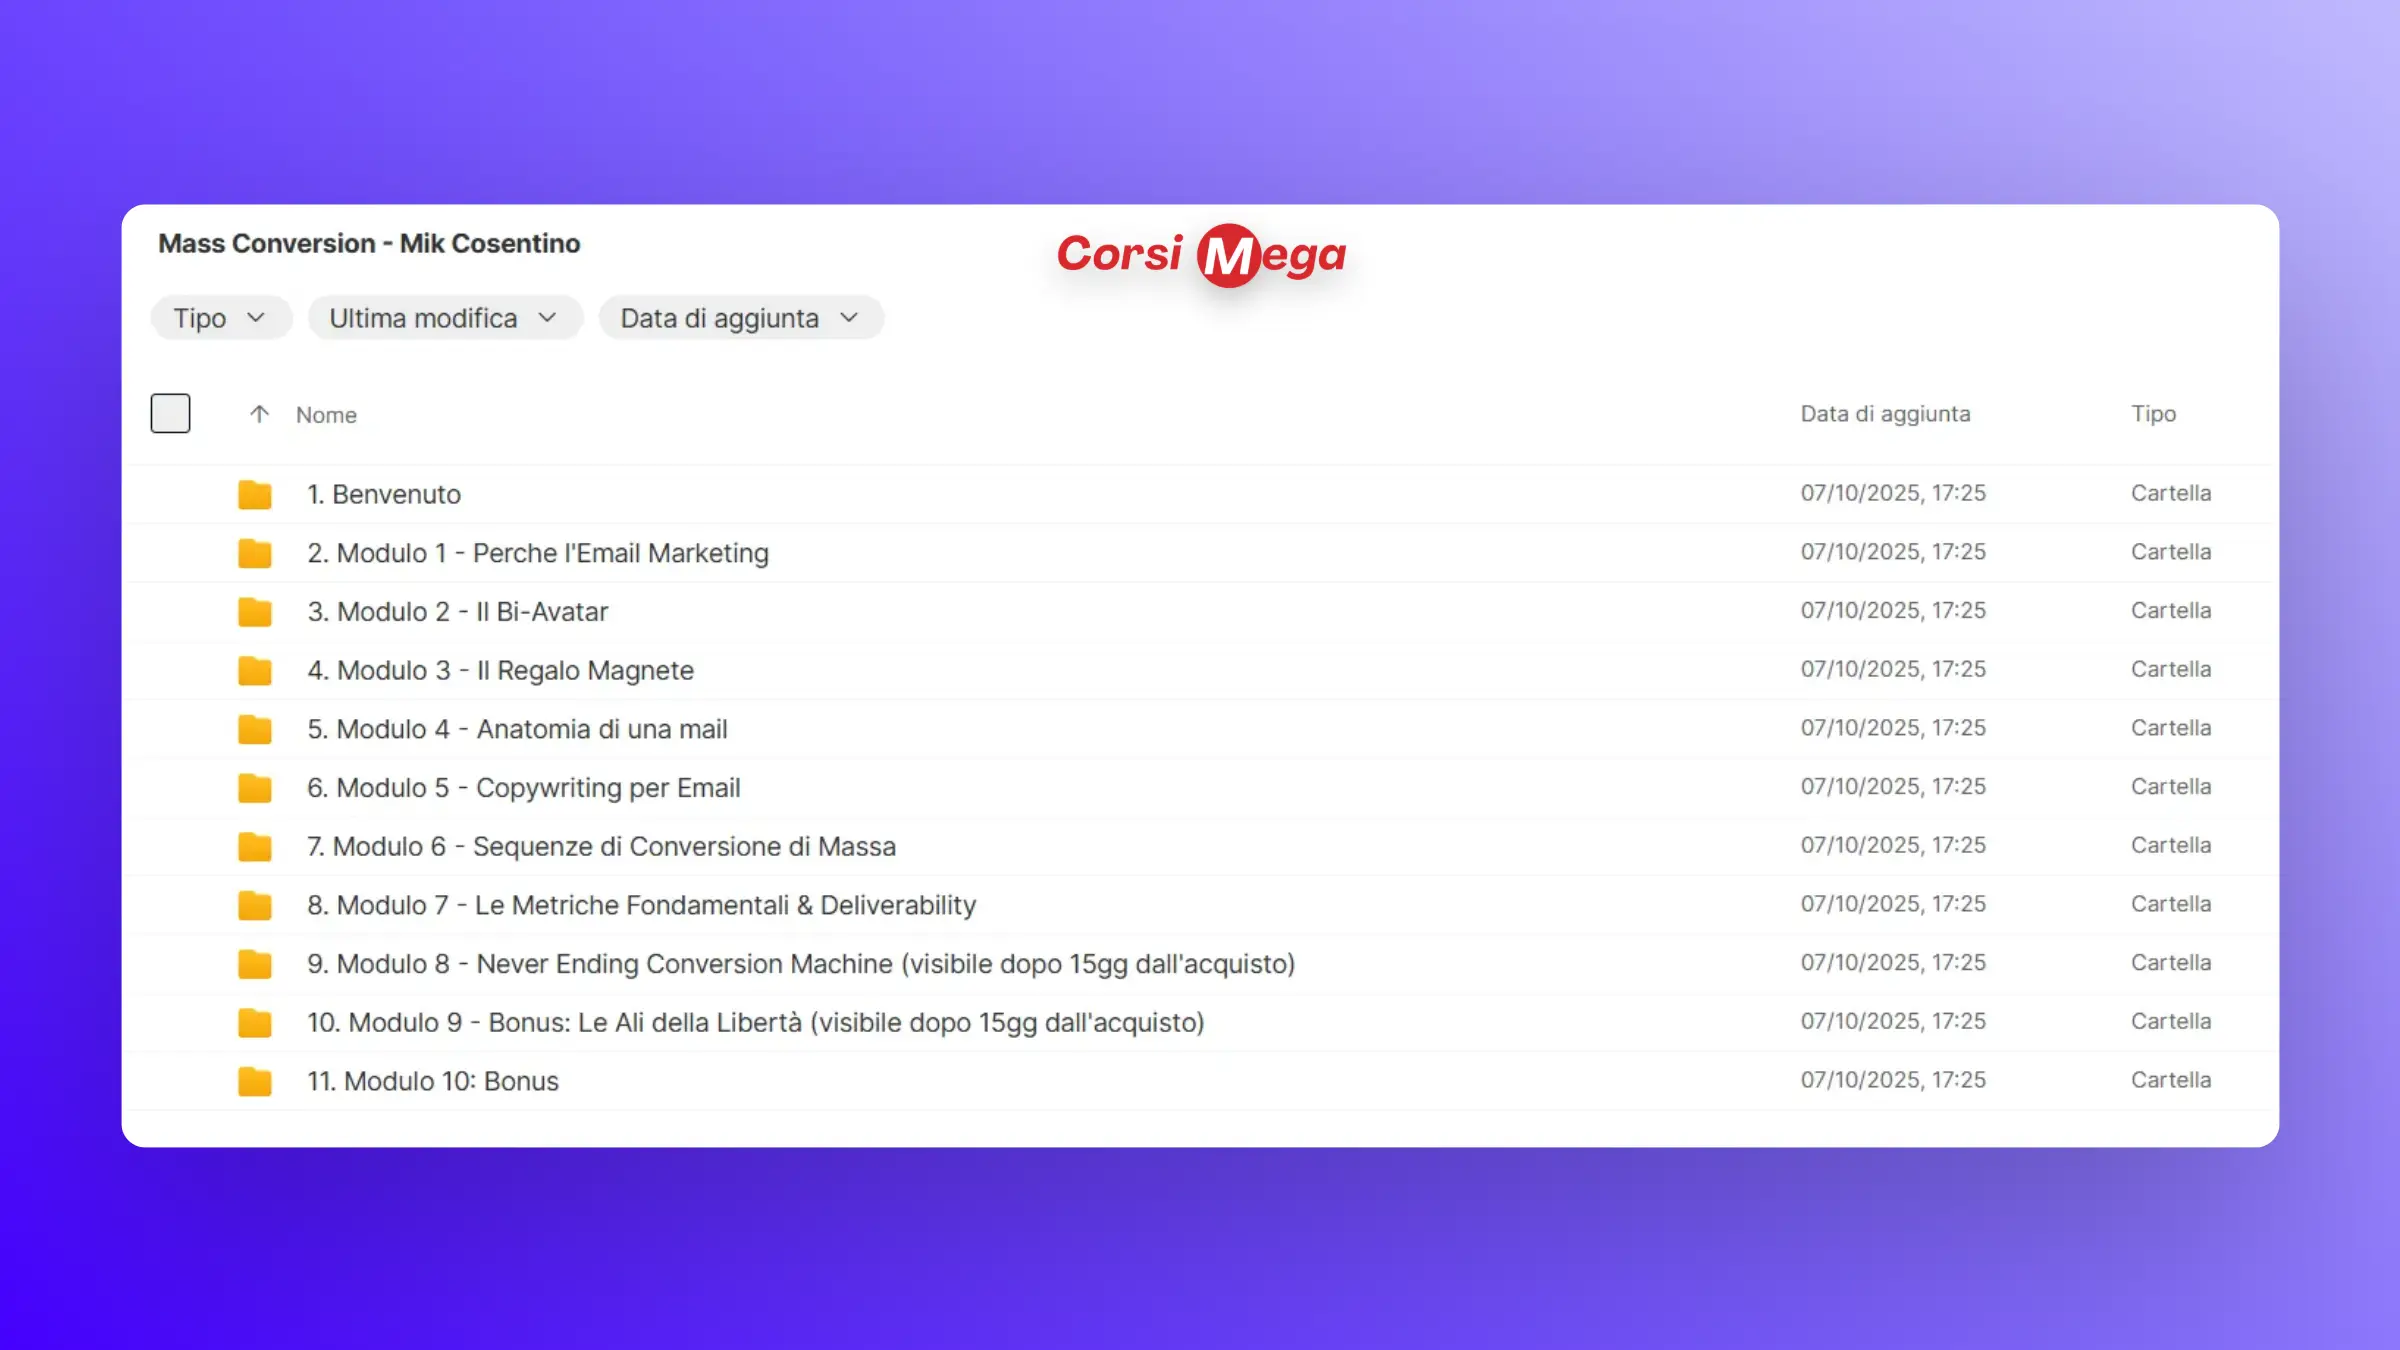Open "2. Modulo 1 - Perche l'Email Marketing"
Viewport: 2400px width, 1350px height.
click(538, 553)
